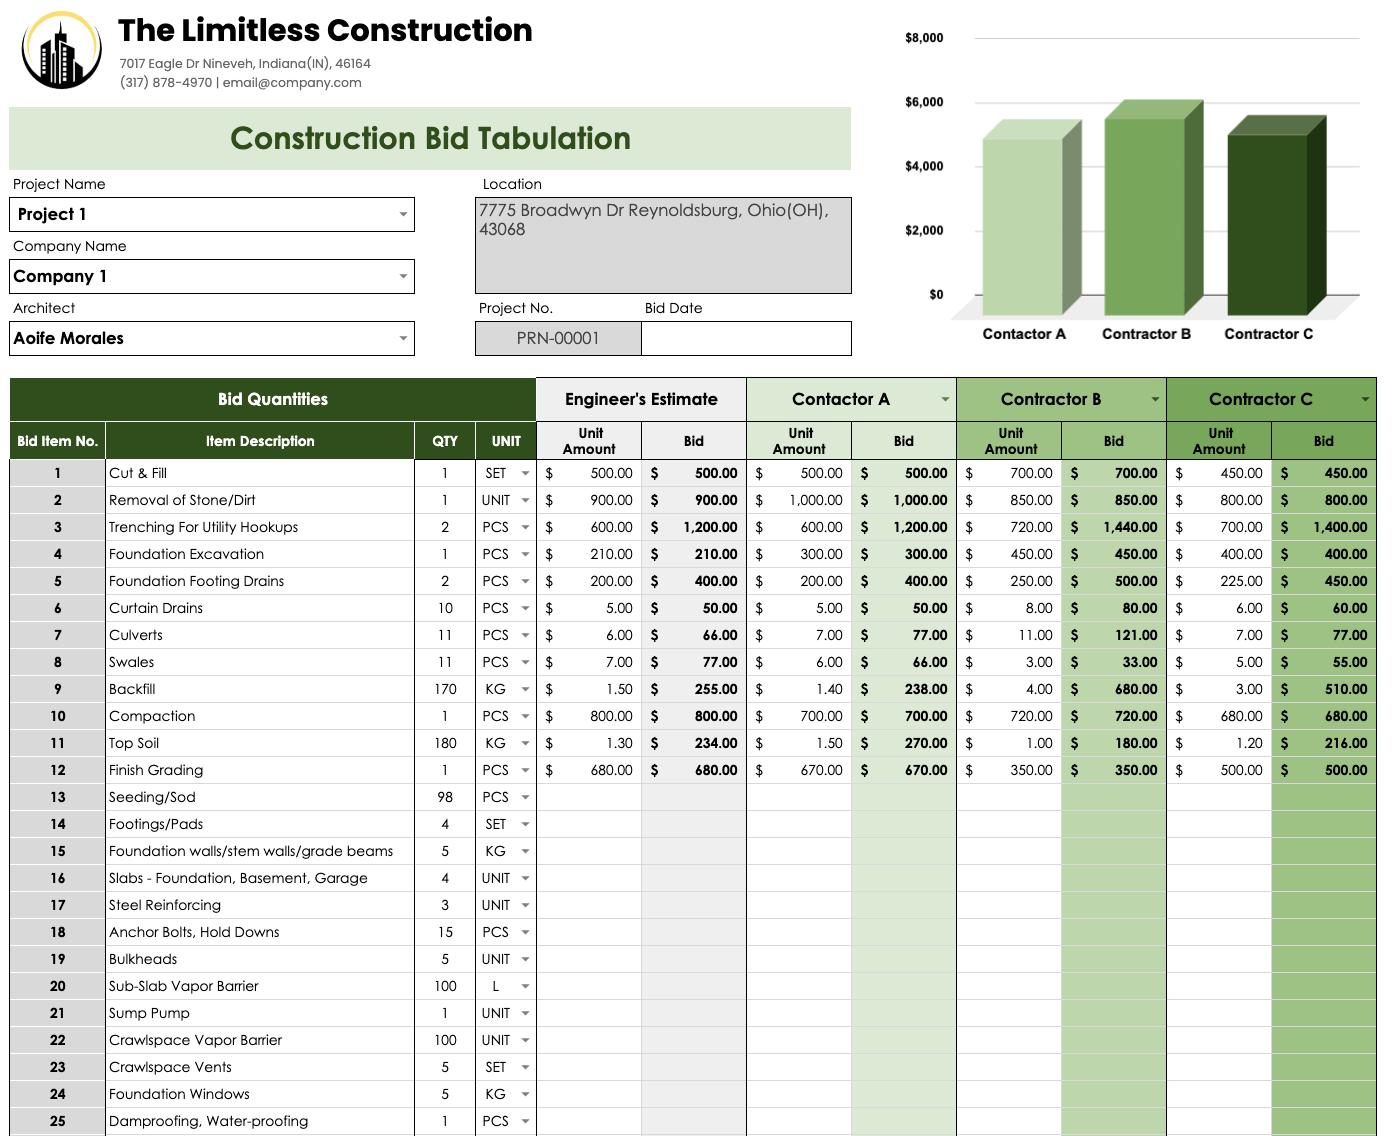Click The Limitless Construction company name
Screen dimensions: 1392x1136
pyautogui.click(x=325, y=31)
